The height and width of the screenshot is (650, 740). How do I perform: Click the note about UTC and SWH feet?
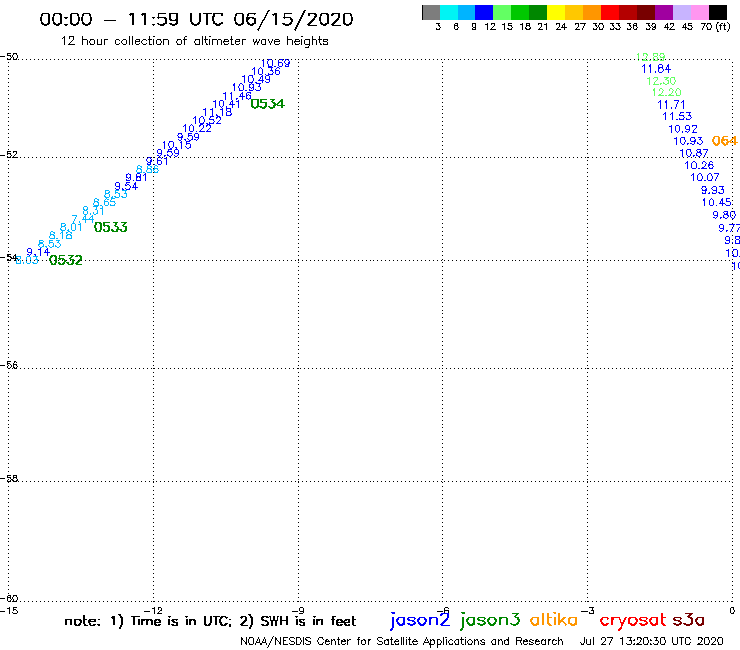point(210,621)
